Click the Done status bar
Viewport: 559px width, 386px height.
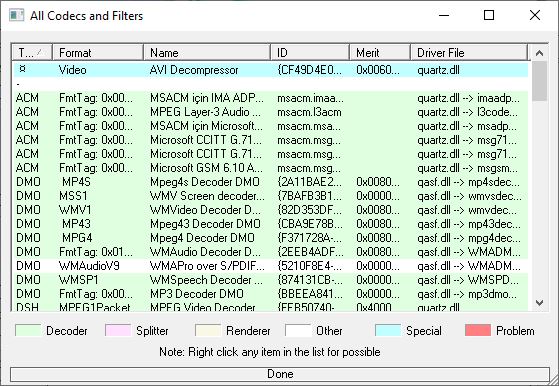[280, 374]
